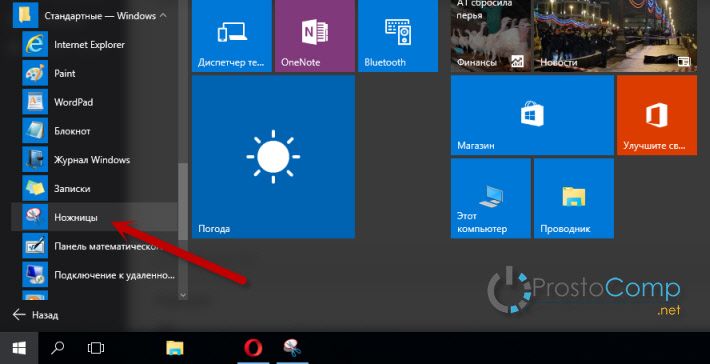Image resolution: width=710 pixels, height=364 pixels.
Task: Click the WordPad text label
Action: tap(73, 102)
